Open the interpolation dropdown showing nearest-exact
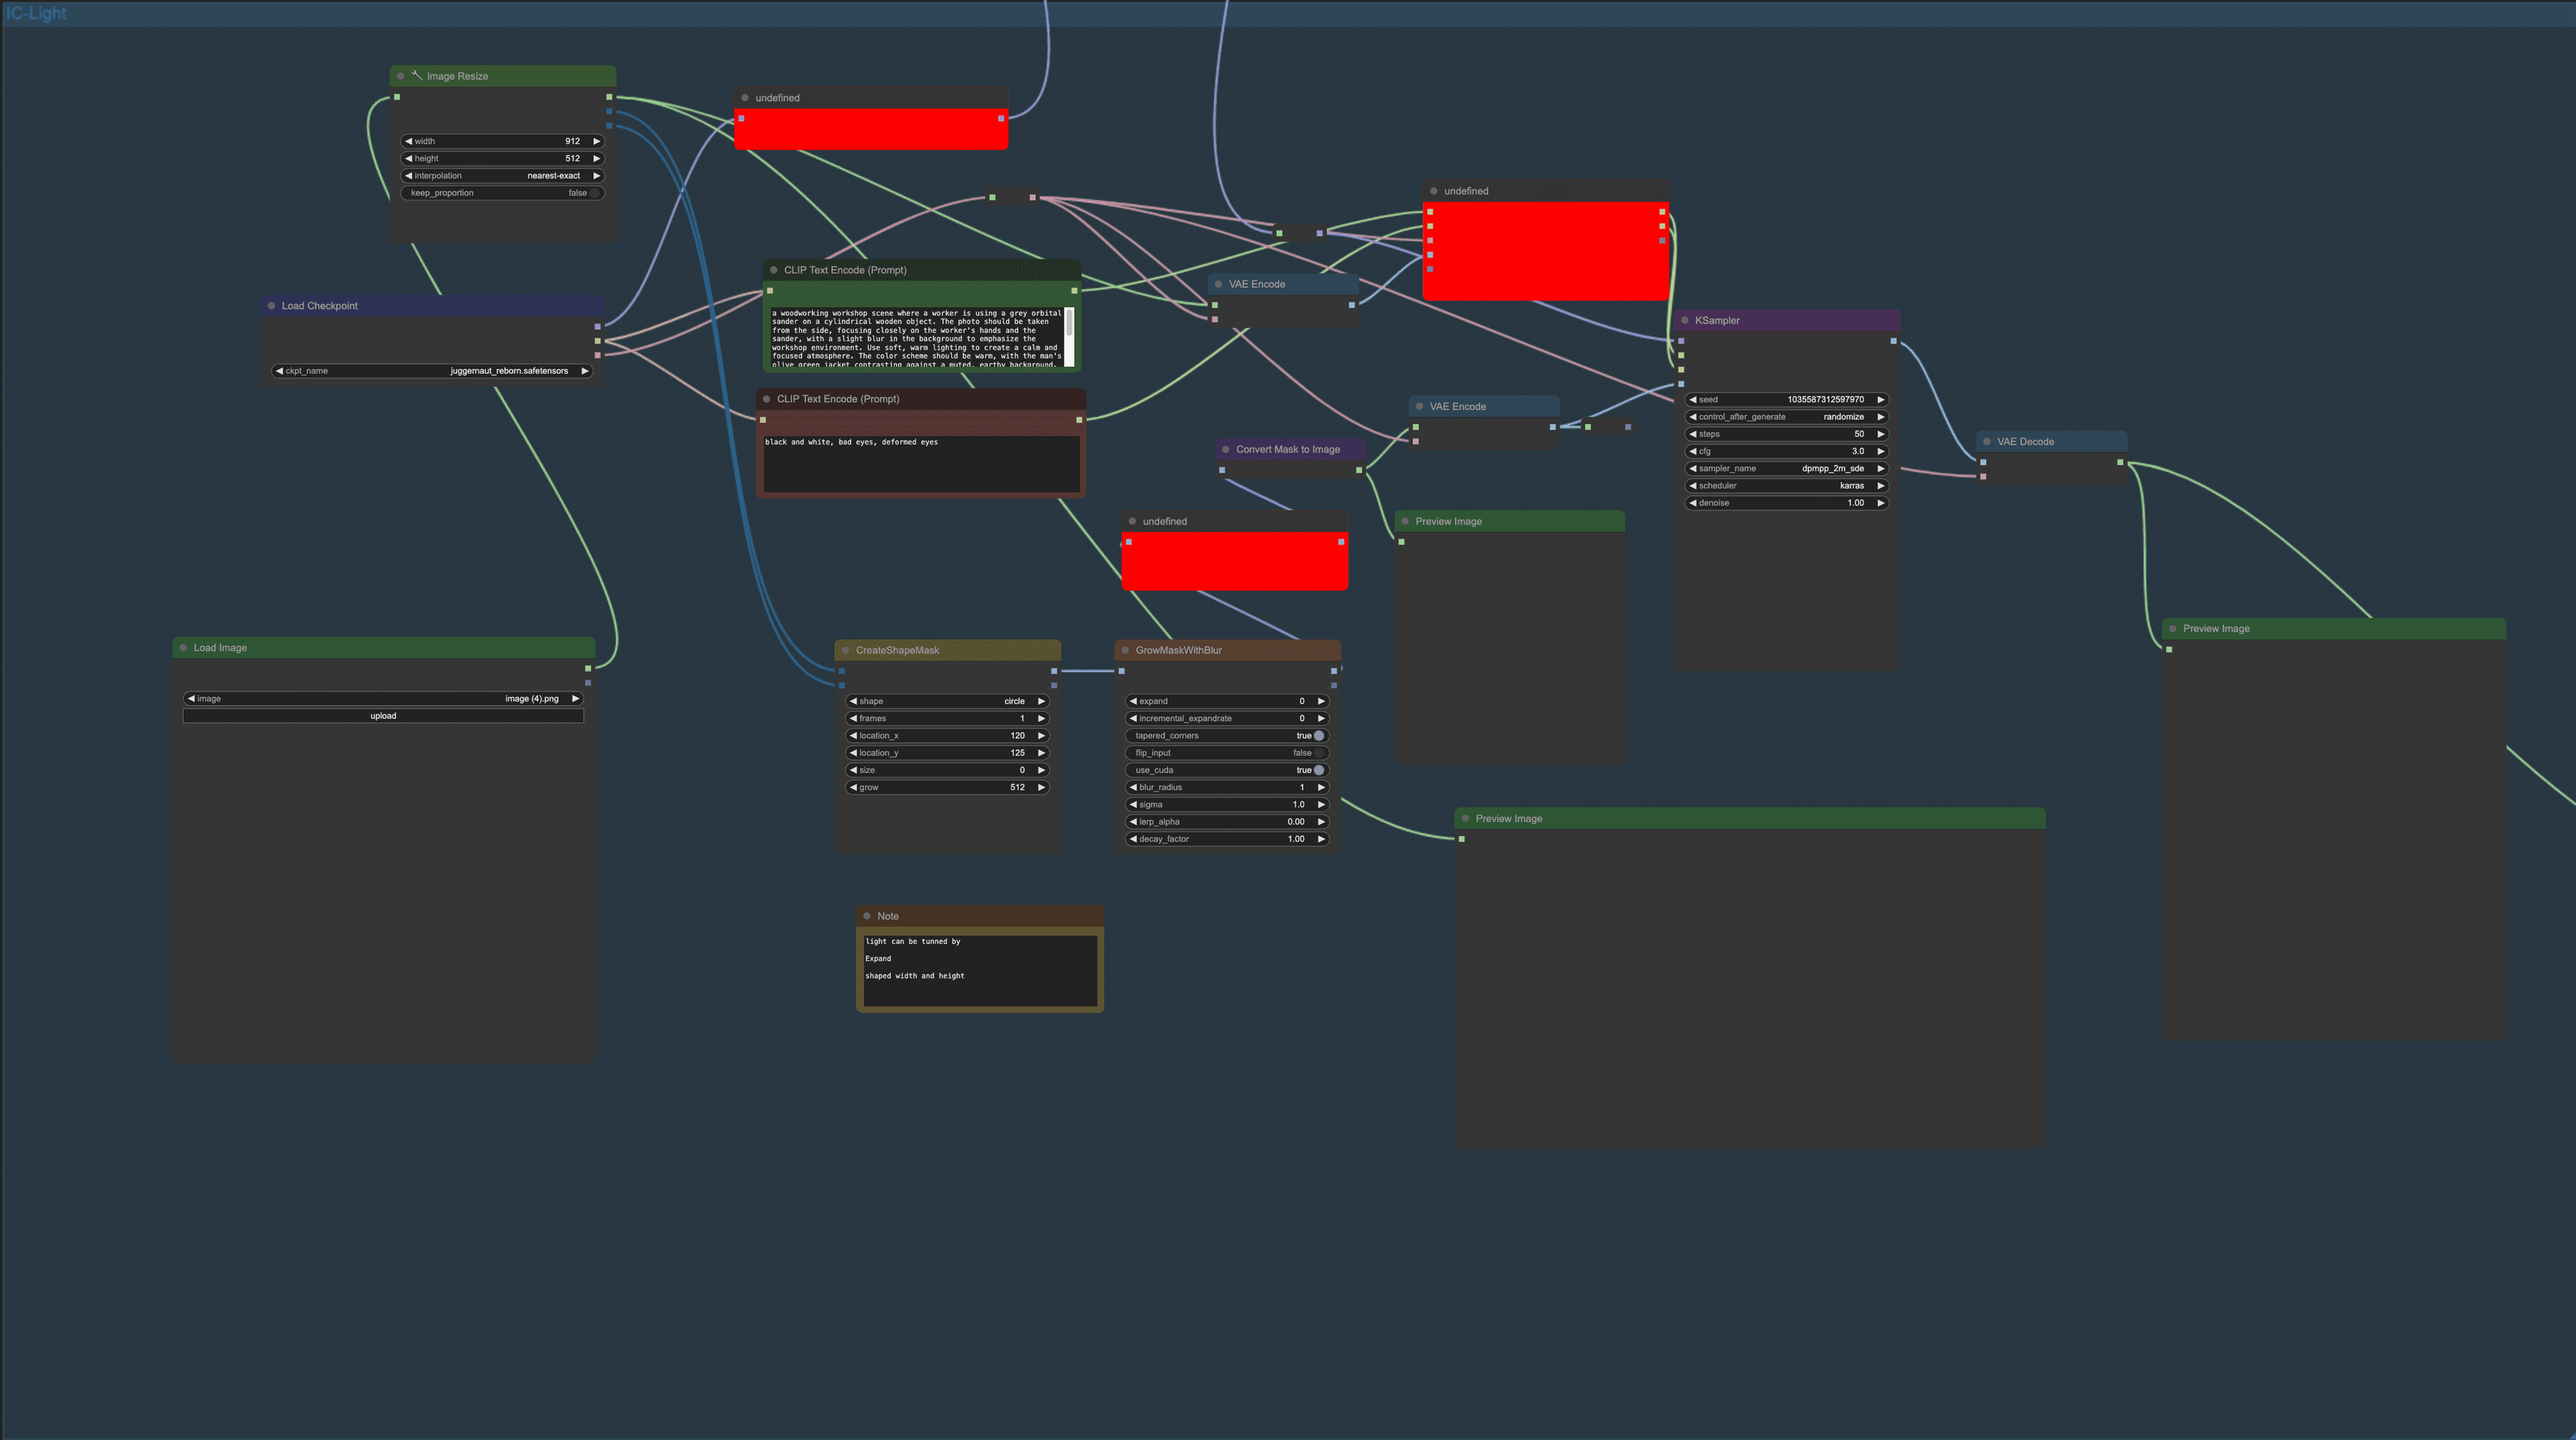This screenshot has width=2576, height=1440. 502,176
